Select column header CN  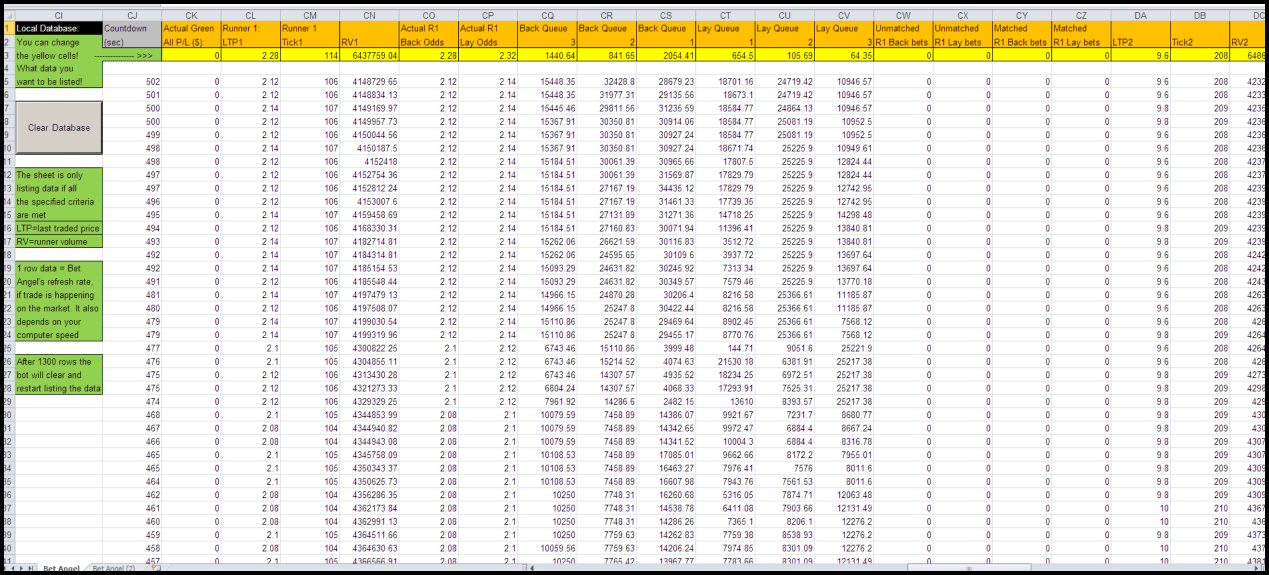(369, 16)
